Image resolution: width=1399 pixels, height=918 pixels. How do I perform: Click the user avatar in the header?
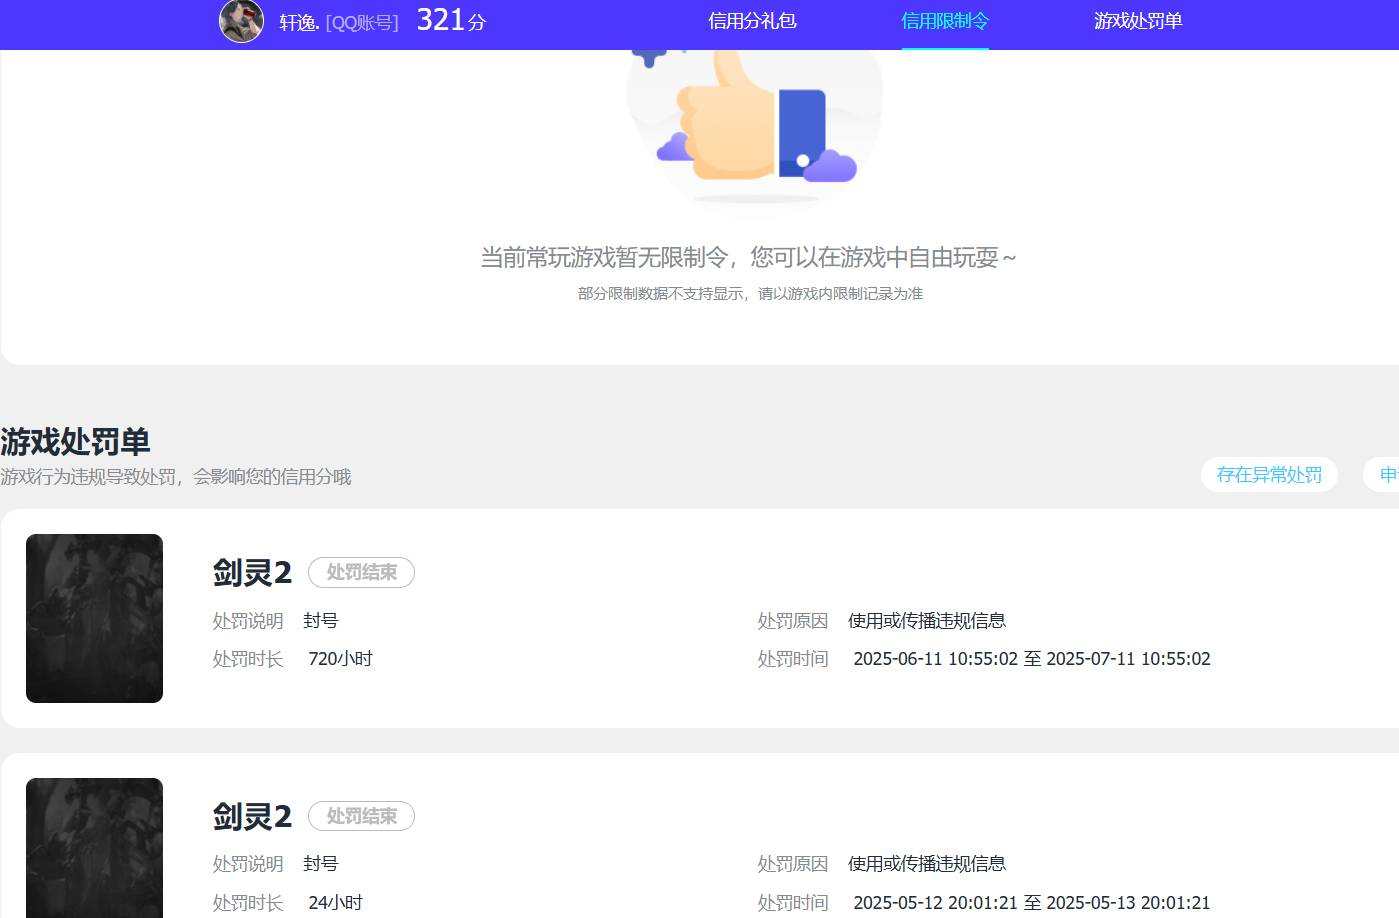(241, 21)
